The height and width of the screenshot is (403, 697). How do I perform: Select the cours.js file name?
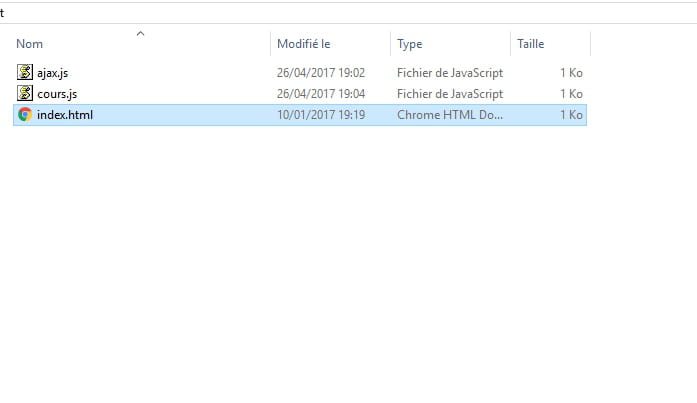click(x=57, y=94)
